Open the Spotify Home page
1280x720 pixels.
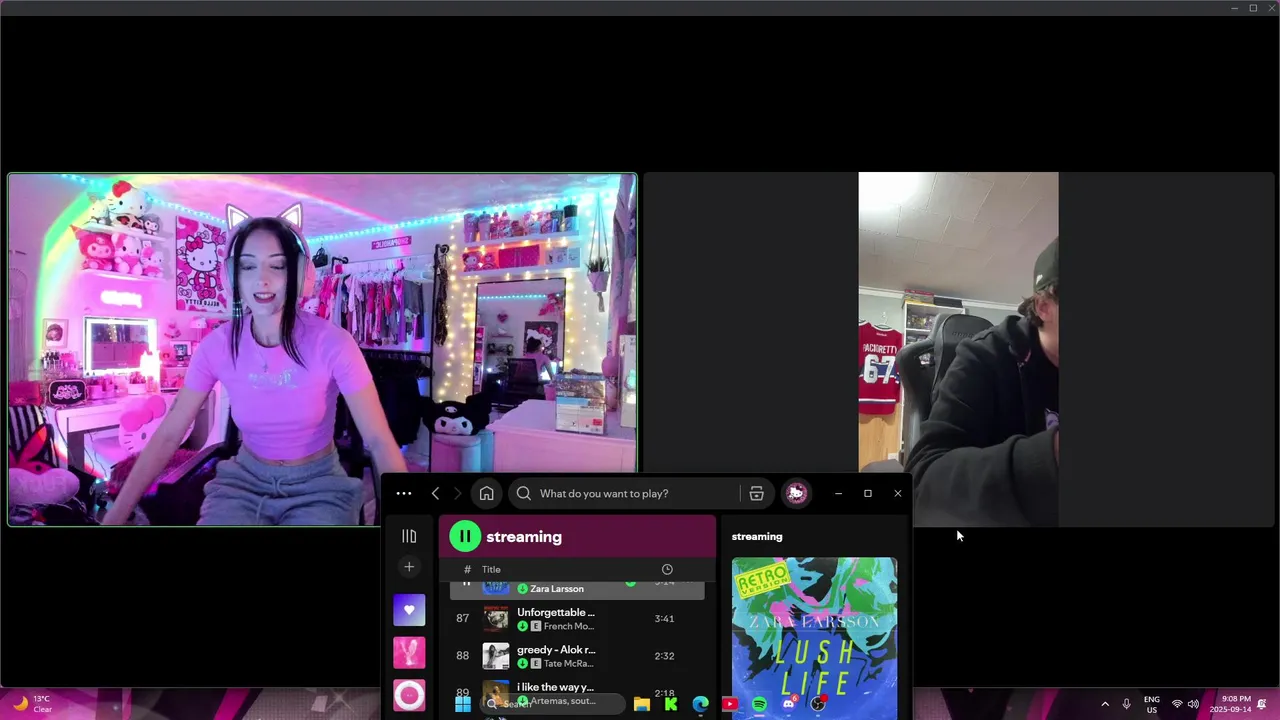click(x=486, y=493)
